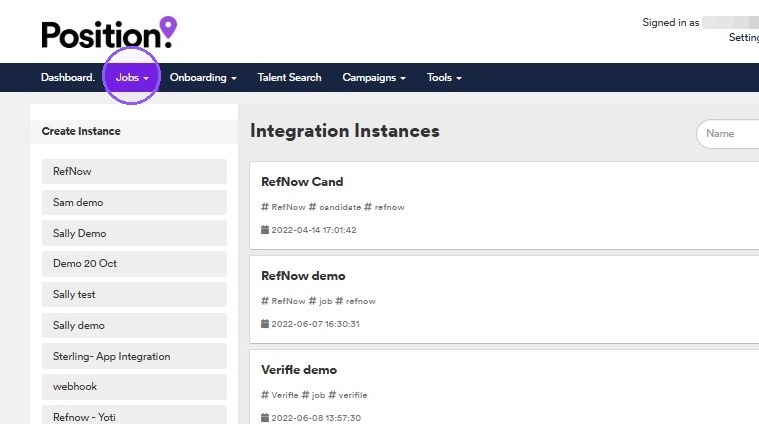Expand the Tools dropdown menu
Screen dimensions: 759x424
pyautogui.click(x=444, y=77)
